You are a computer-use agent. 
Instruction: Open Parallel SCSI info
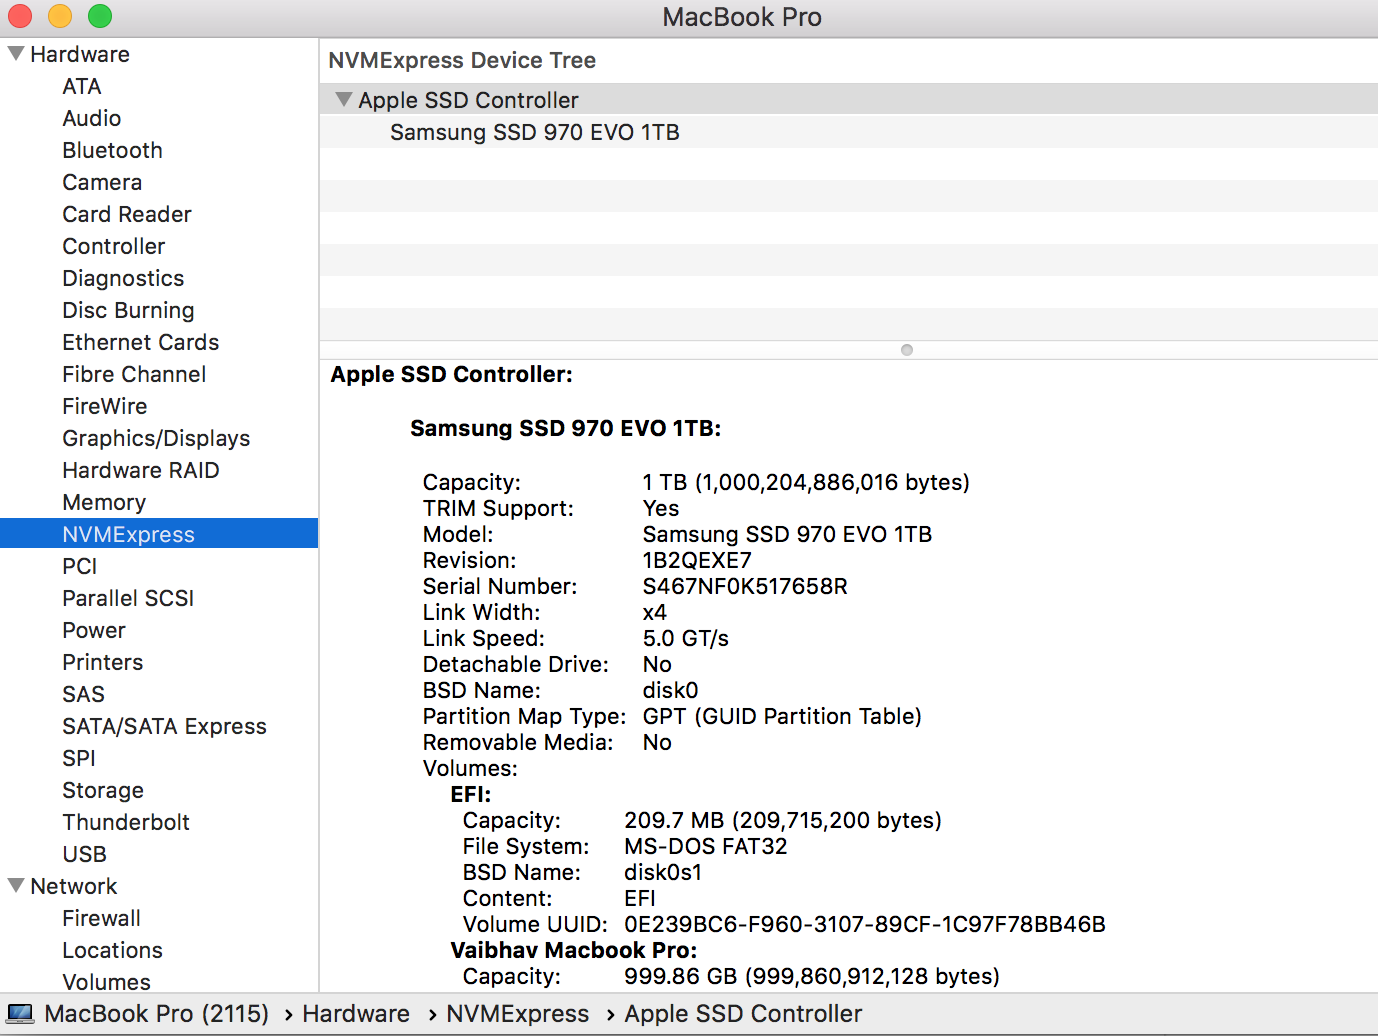[128, 598]
